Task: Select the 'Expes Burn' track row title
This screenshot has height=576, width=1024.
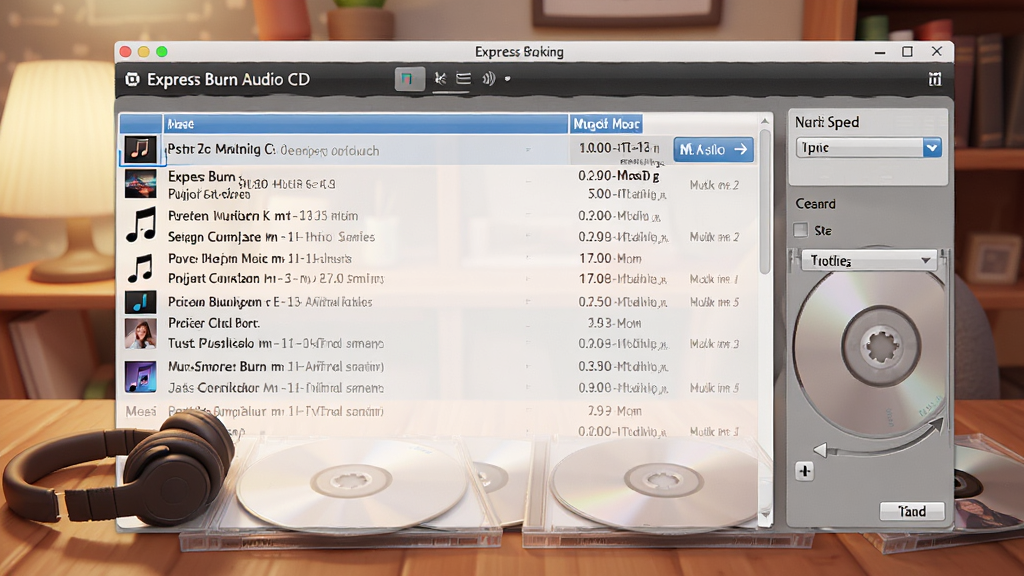Action: point(201,176)
